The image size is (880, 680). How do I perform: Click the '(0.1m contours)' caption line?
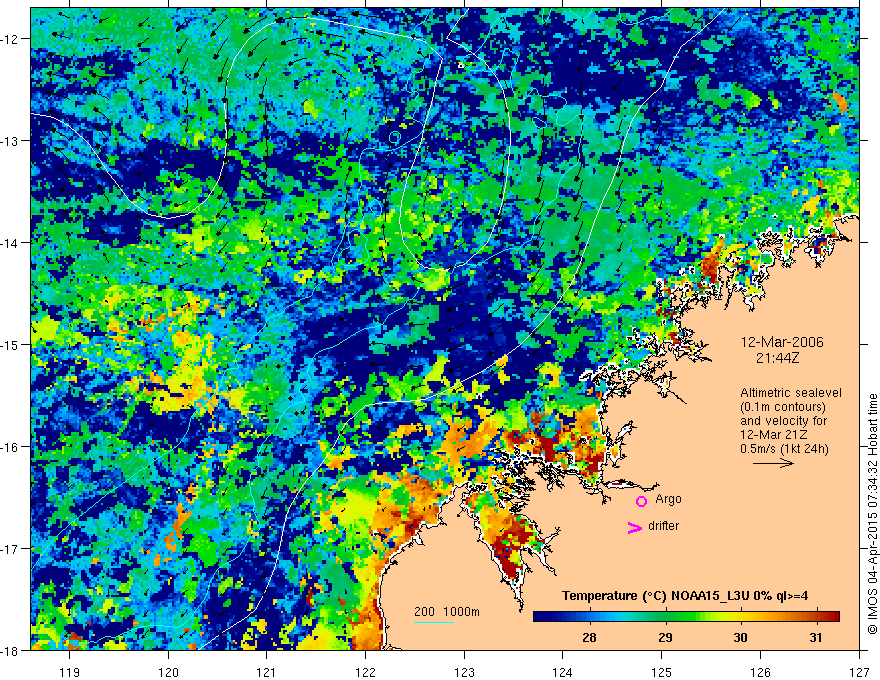(783, 407)
